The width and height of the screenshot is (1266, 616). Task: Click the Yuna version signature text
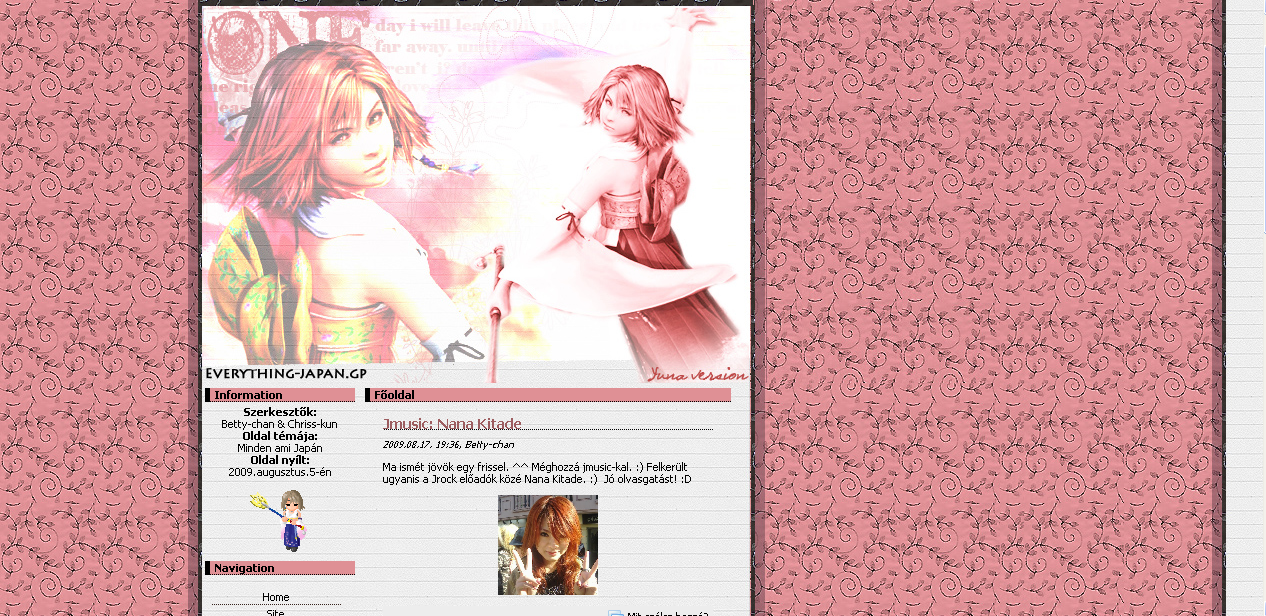(x=698, y=375)
